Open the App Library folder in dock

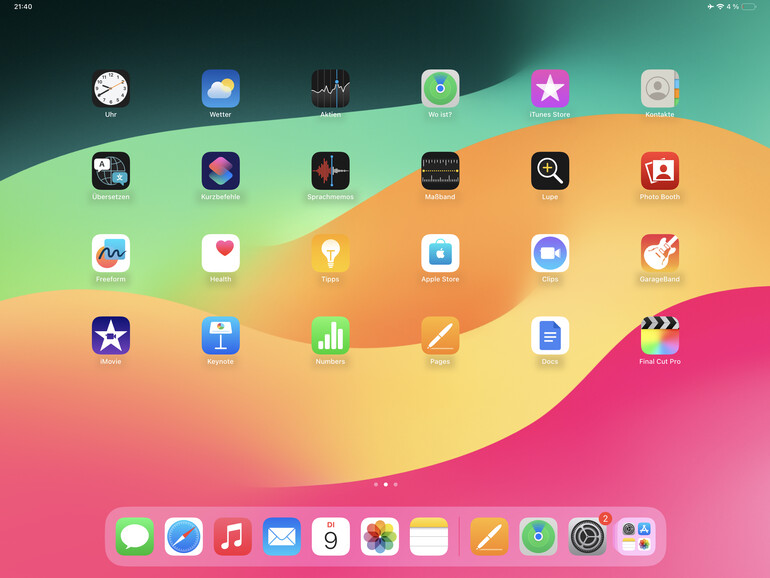pos(636,536)
